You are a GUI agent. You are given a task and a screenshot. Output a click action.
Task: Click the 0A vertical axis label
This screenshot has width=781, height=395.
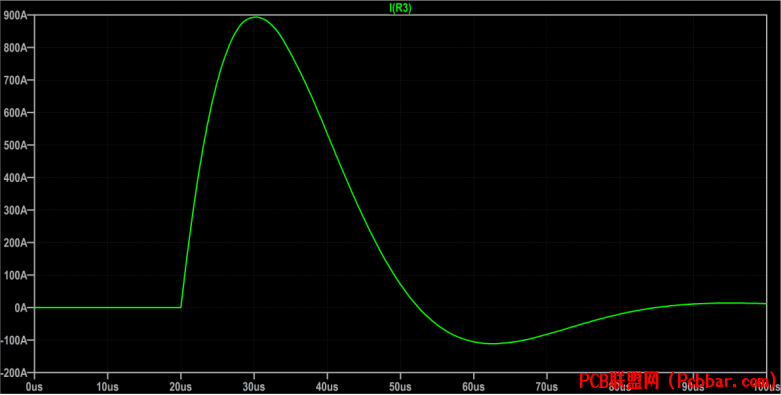[21, 308]
